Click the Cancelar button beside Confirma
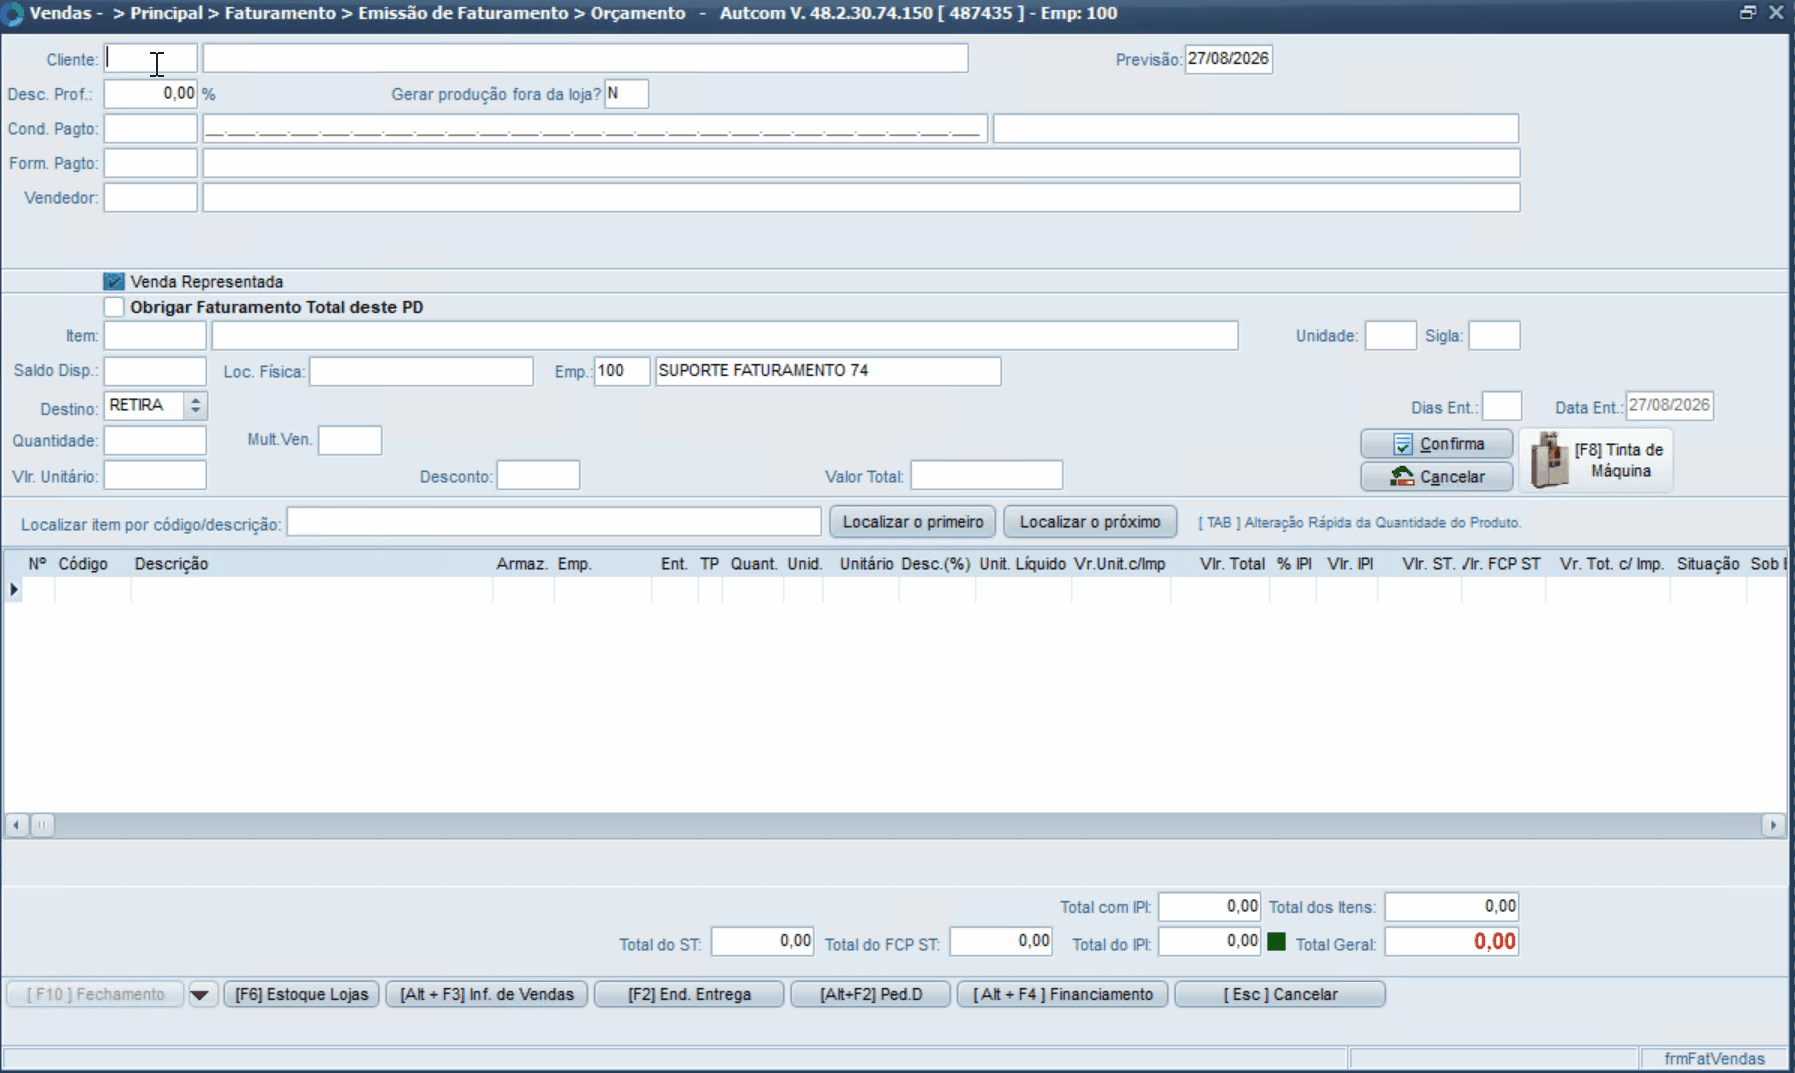The image size is (1795, 1073). click(1436, 477)
